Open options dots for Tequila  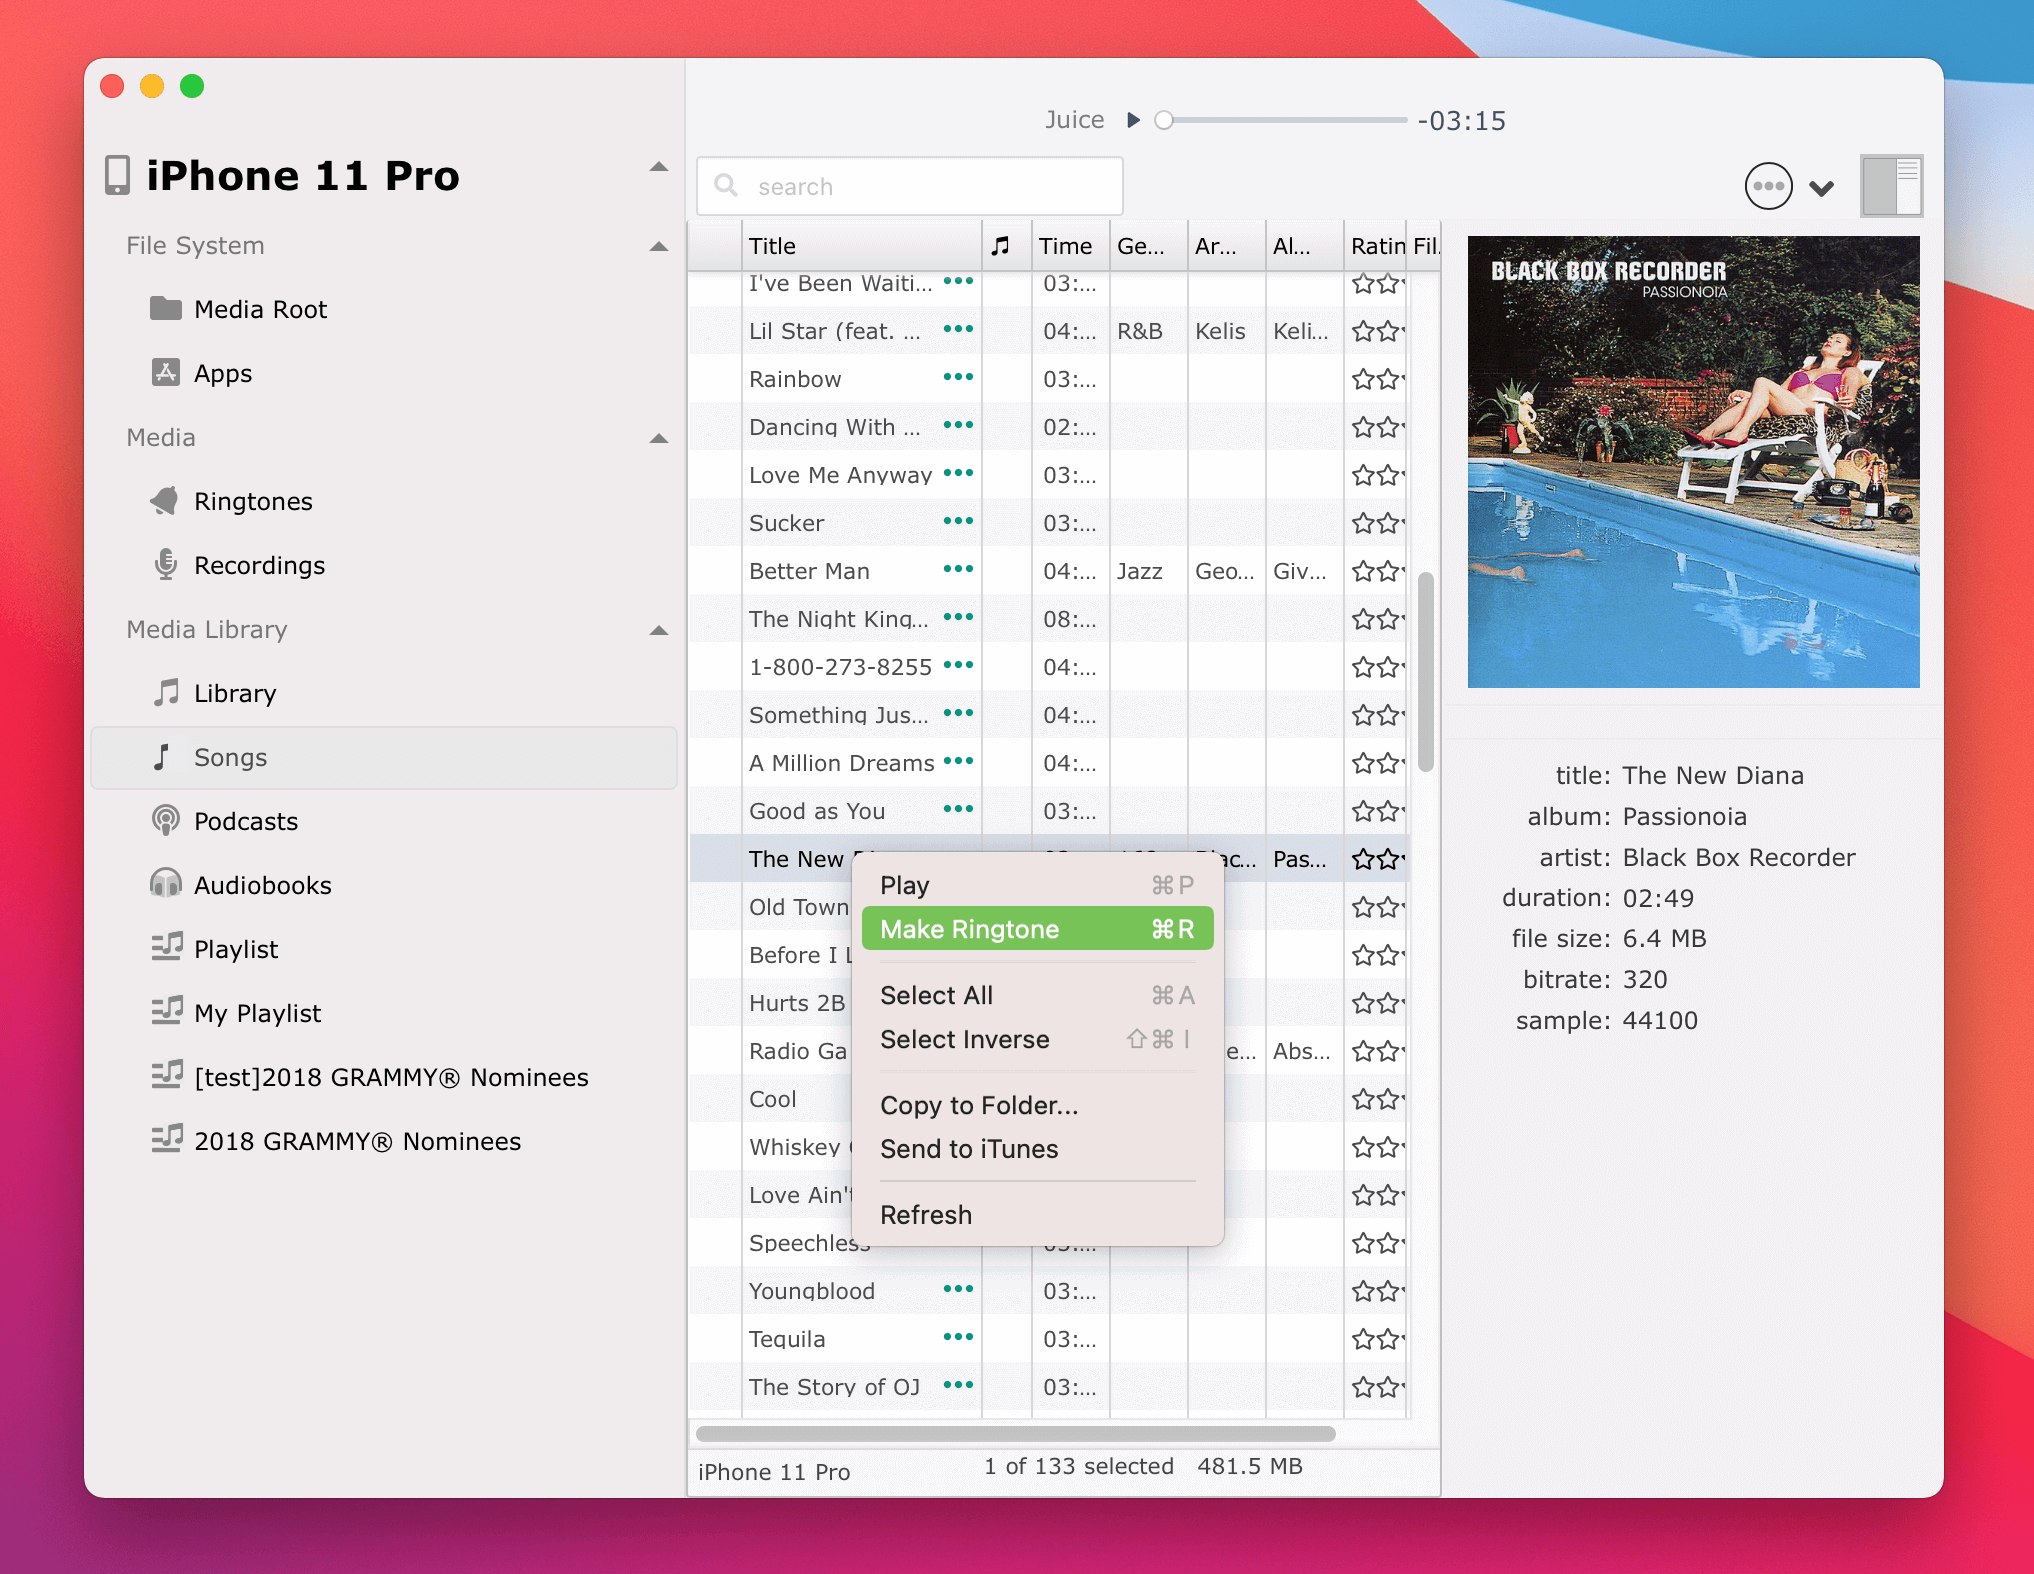(x=958, y=1337)
